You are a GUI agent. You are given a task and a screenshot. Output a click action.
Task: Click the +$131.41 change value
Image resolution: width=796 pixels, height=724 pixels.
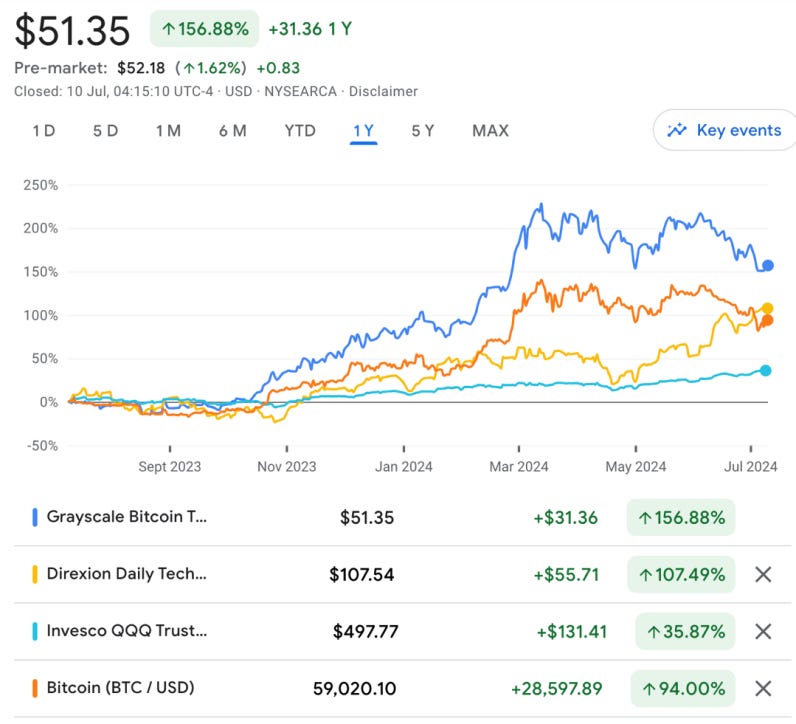pyautogui.click(x=572, y=632)
